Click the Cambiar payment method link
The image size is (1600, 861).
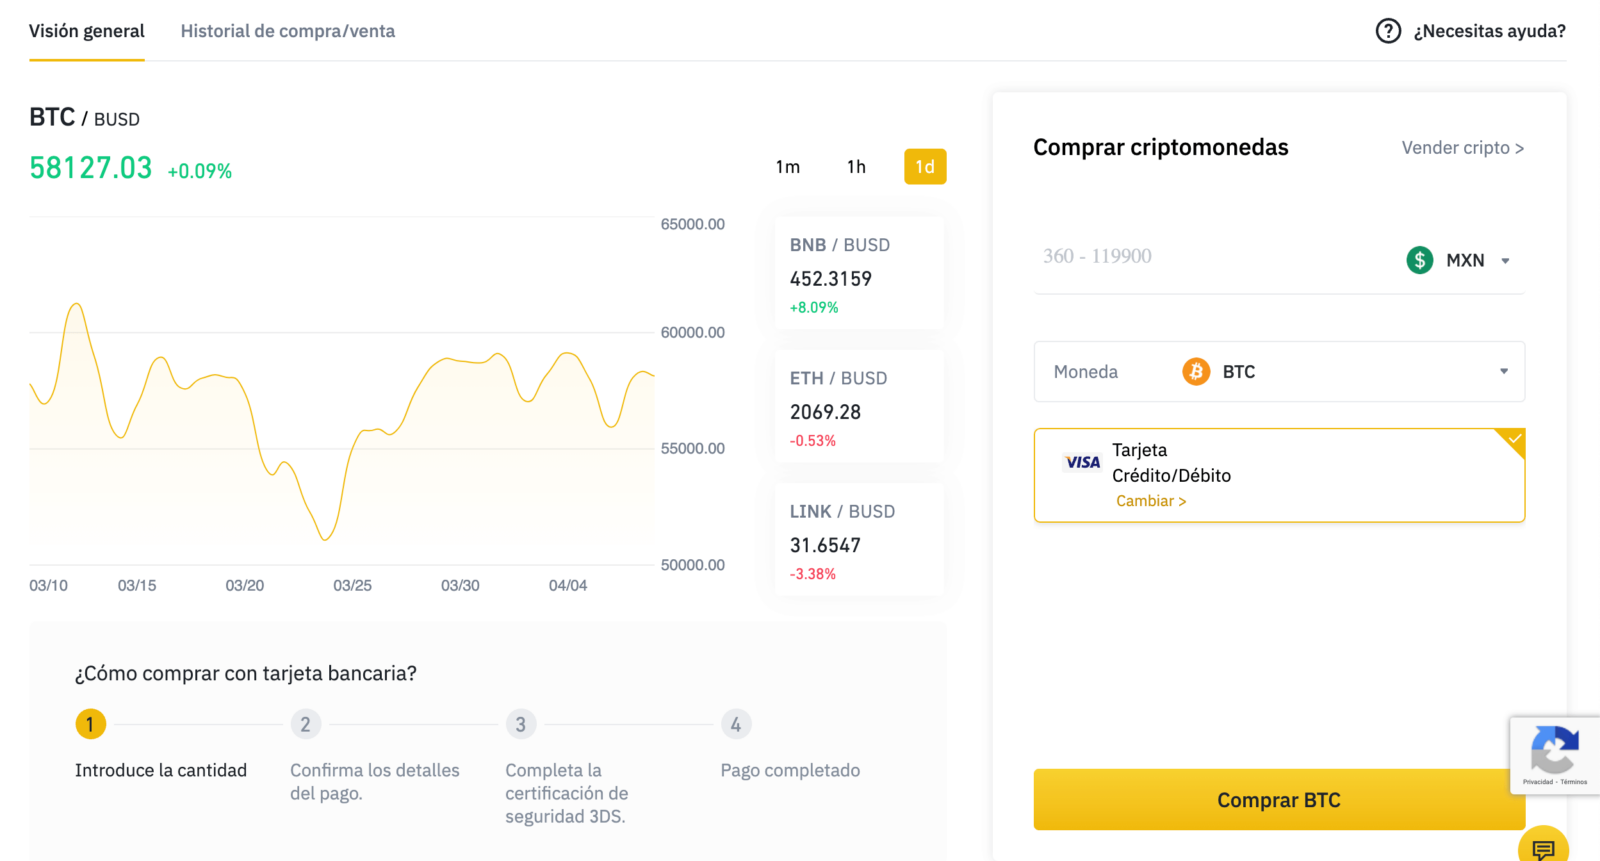[1151, 501]
